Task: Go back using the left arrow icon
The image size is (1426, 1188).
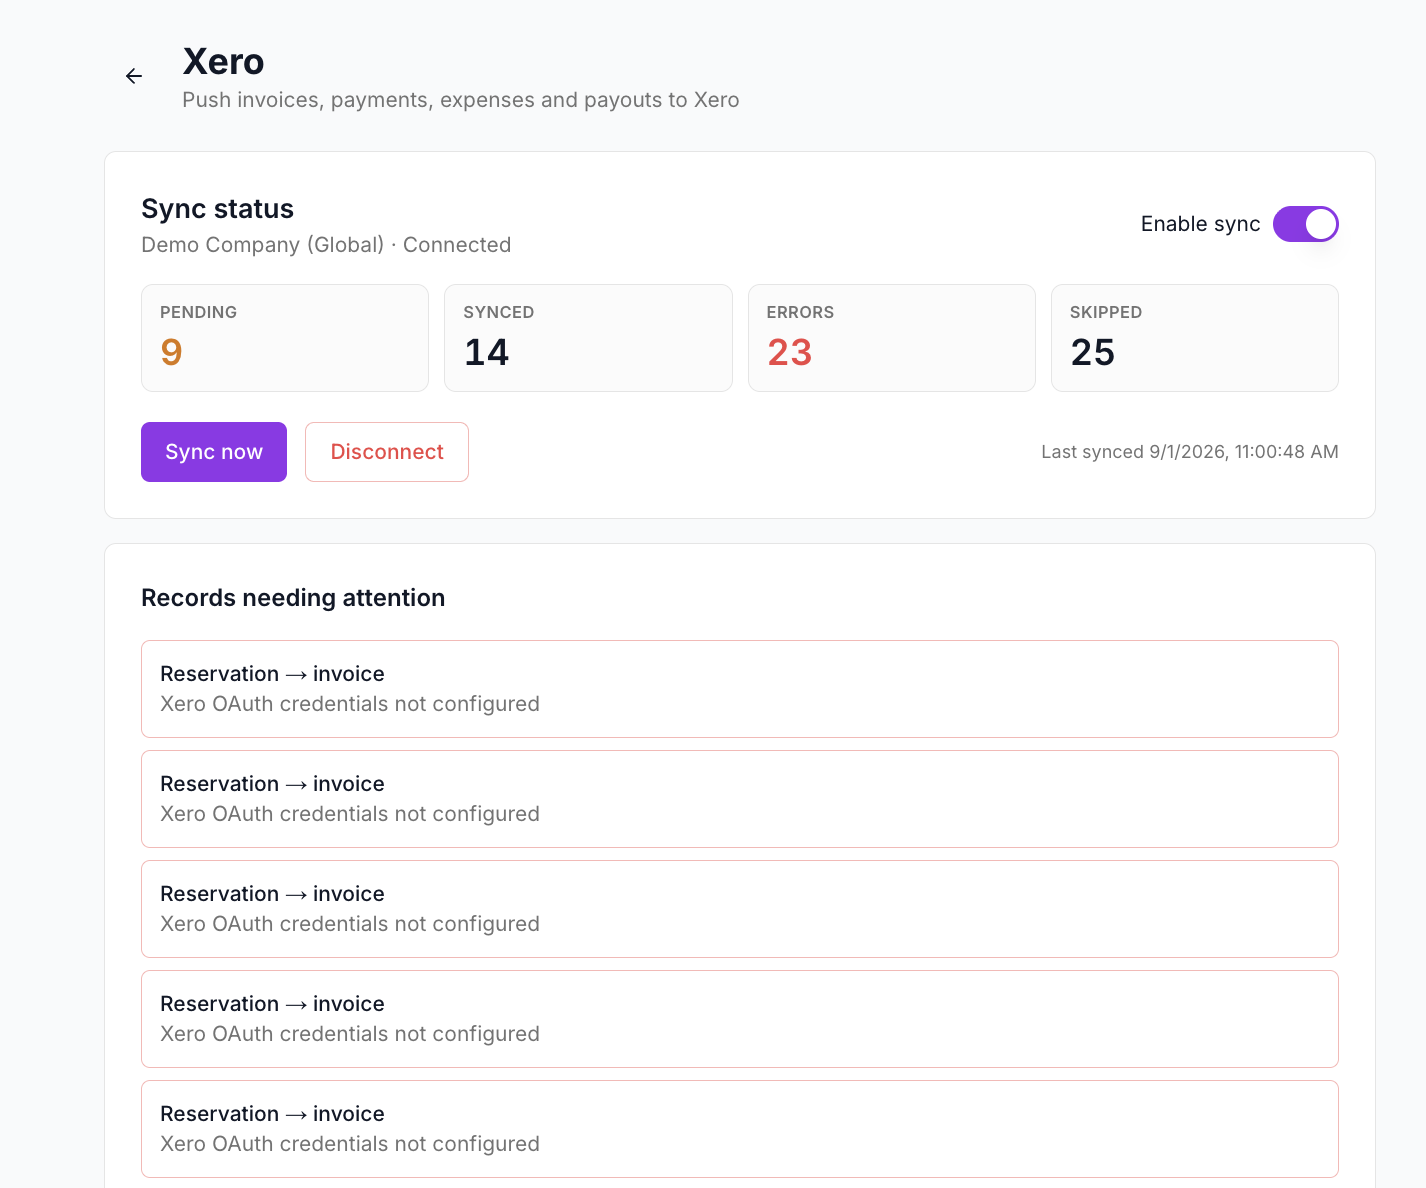Action: [134, 76]
